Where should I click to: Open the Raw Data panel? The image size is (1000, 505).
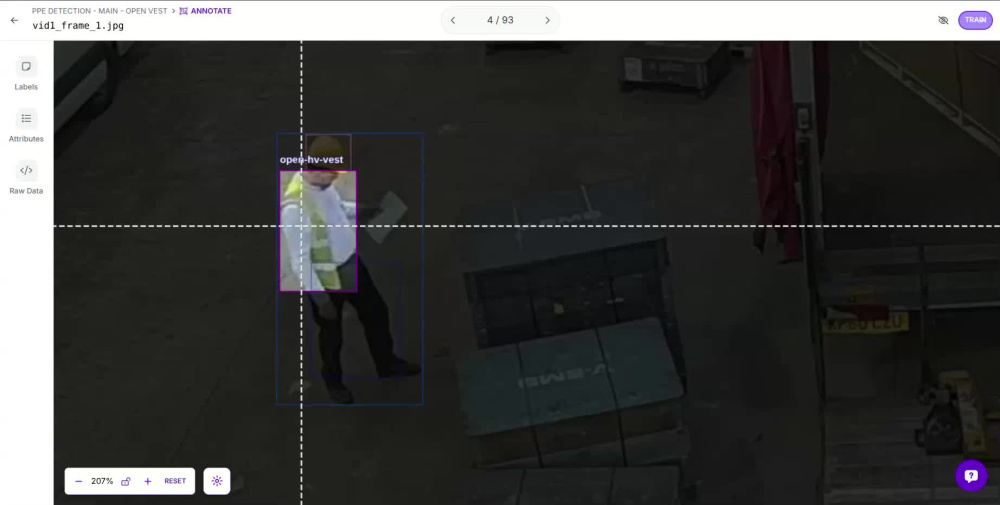click(26, 178)
